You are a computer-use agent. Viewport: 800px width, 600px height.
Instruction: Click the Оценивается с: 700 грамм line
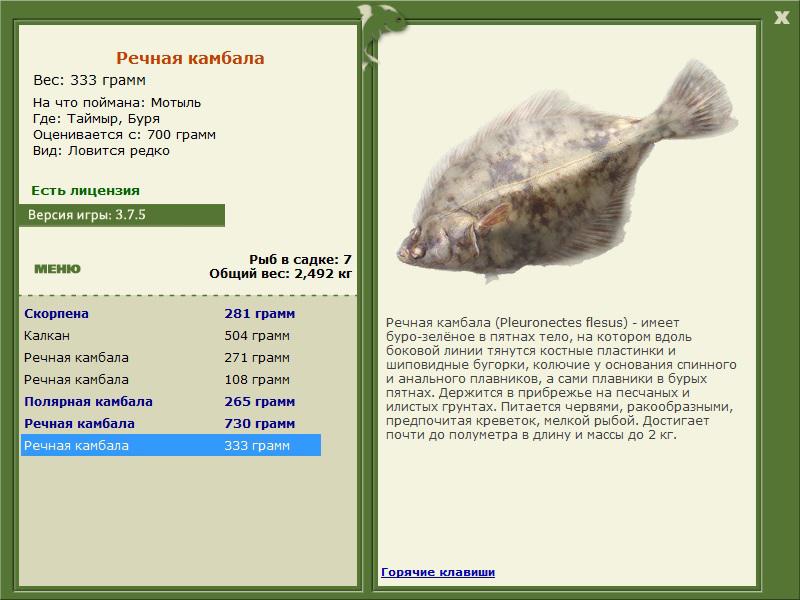(124, 135)
